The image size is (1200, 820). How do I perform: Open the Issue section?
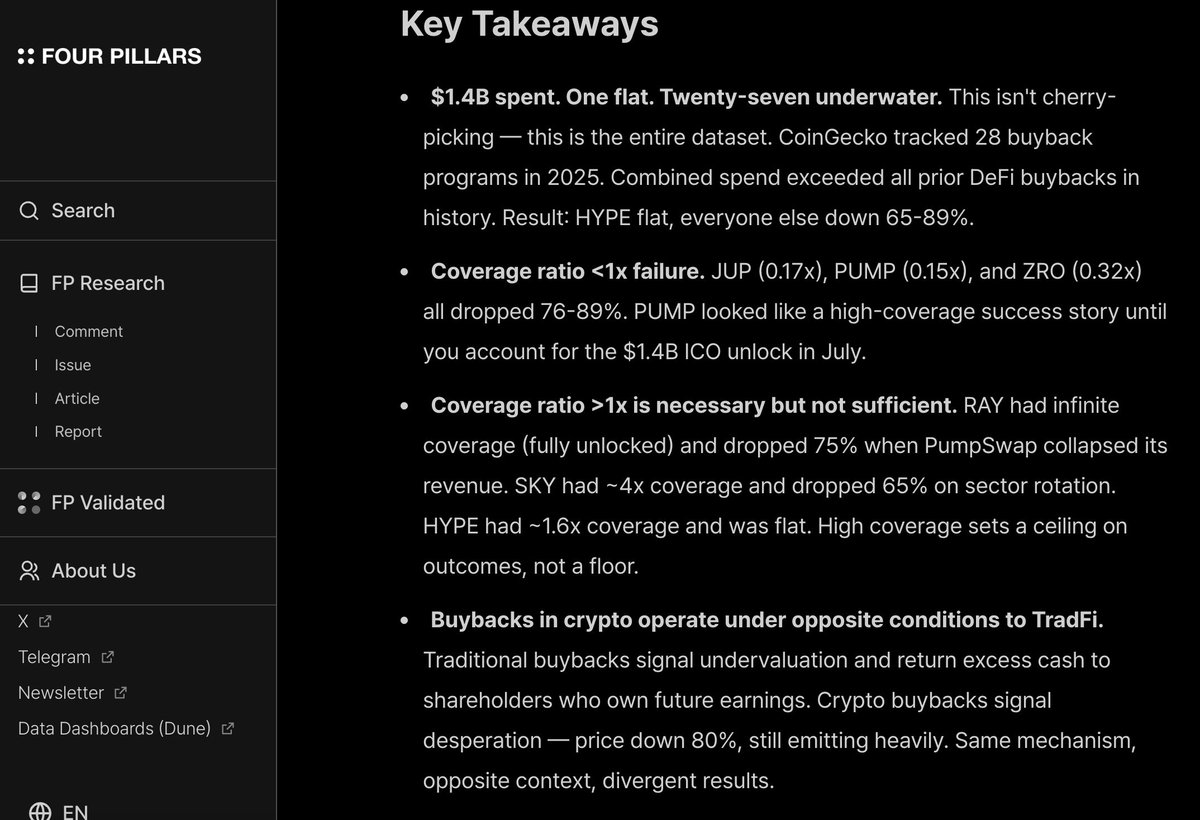coord(73,365)
